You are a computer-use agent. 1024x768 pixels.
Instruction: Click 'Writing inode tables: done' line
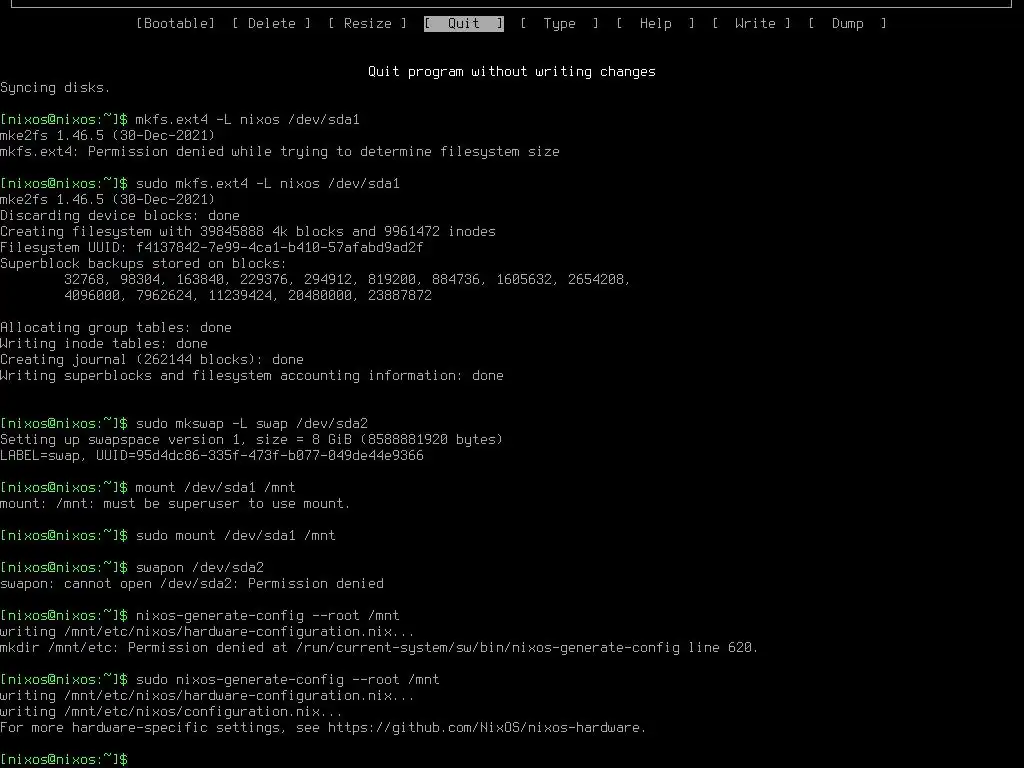(104, 344)
